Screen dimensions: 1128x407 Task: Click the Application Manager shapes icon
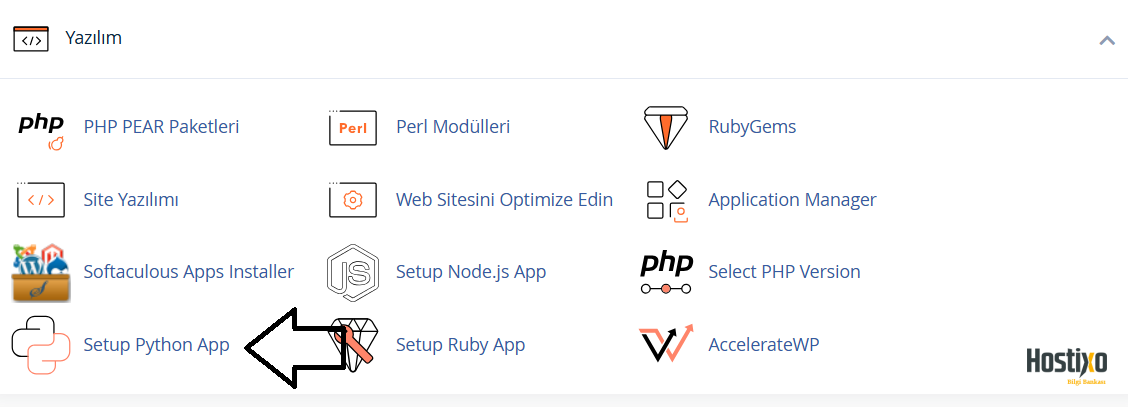[x=667, y=200]
